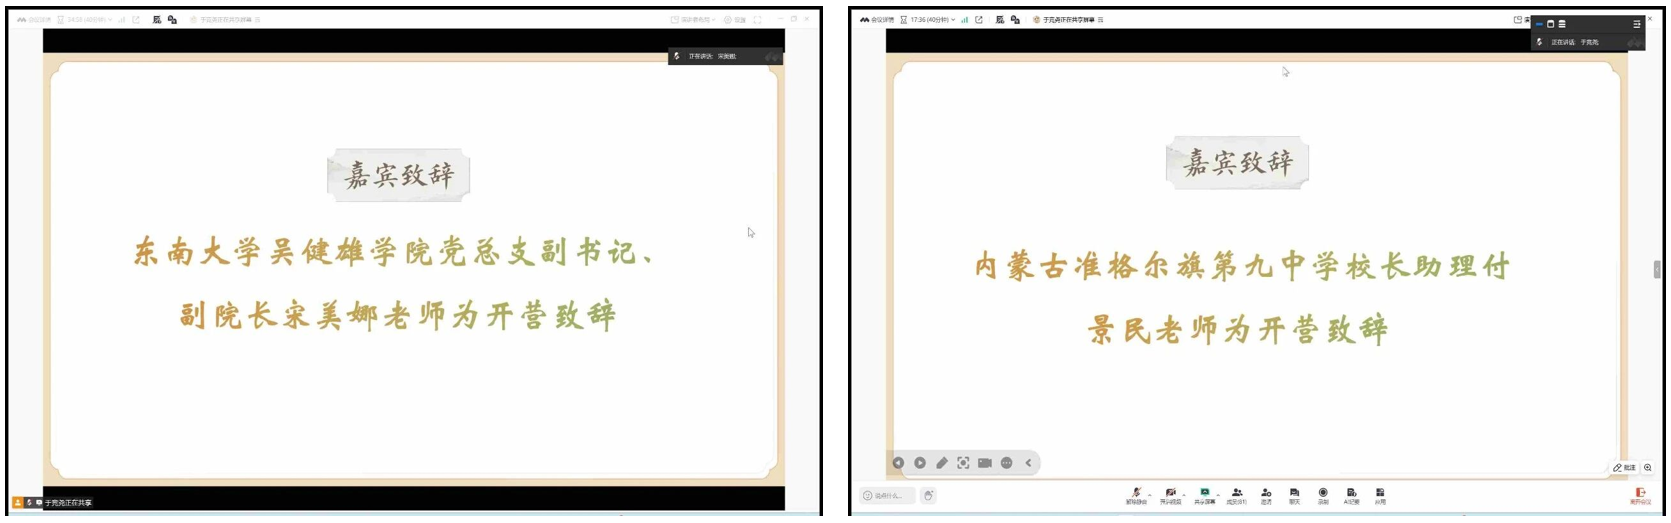Open the share screen (共享屏幕) icon

(1204, 493)
